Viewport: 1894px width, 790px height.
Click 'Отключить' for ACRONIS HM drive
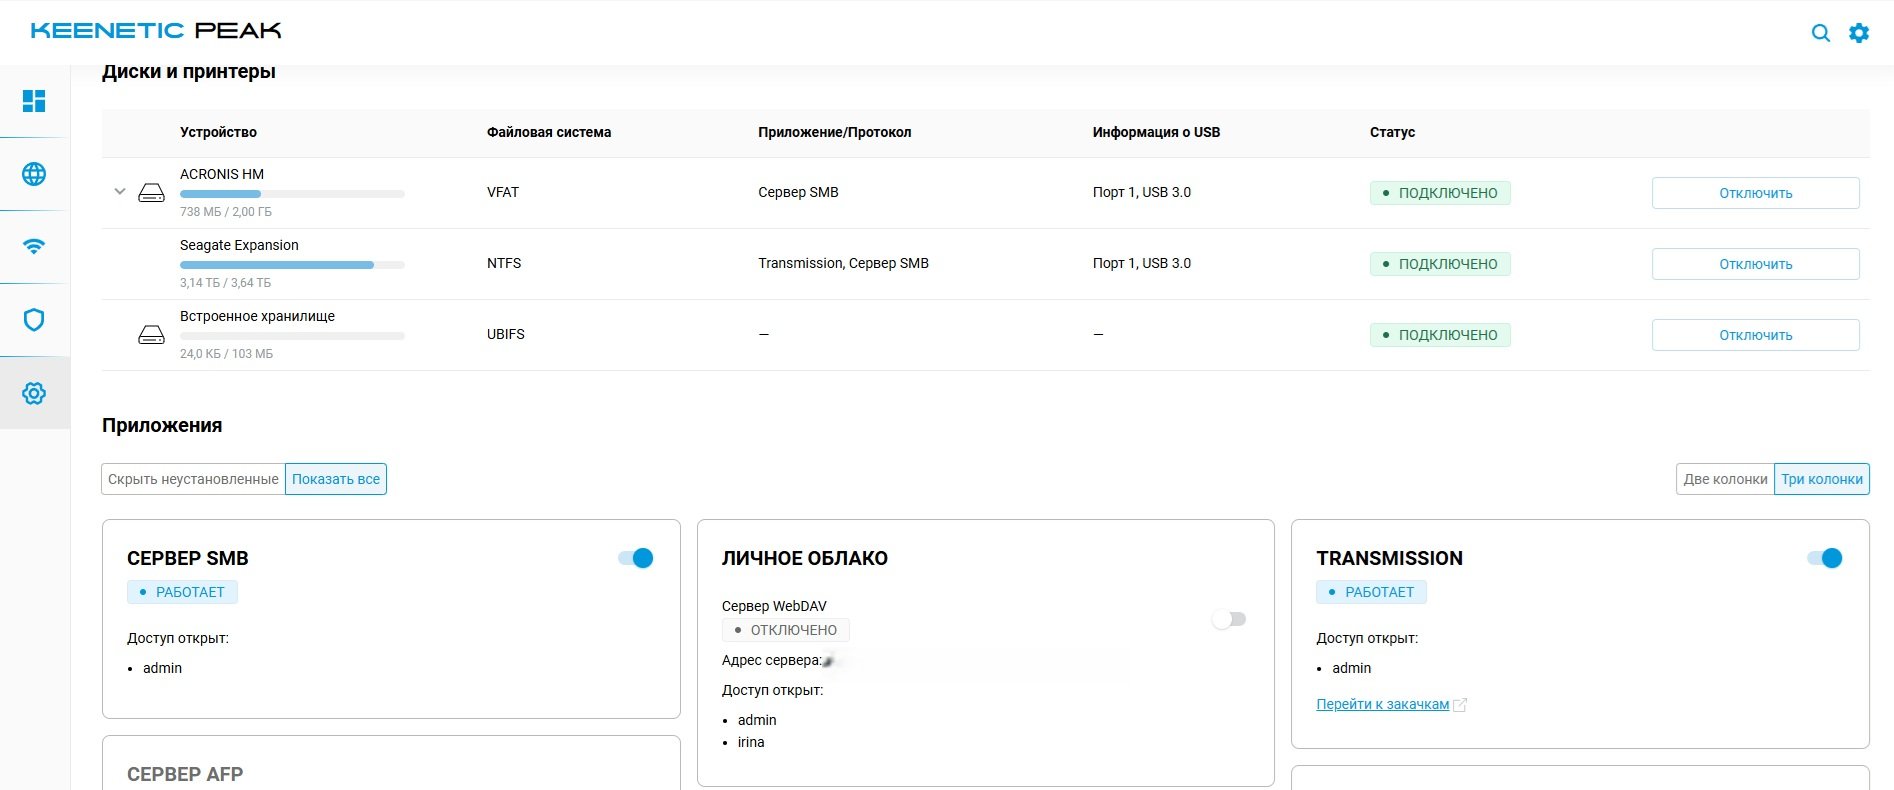tap(1755, 193)
